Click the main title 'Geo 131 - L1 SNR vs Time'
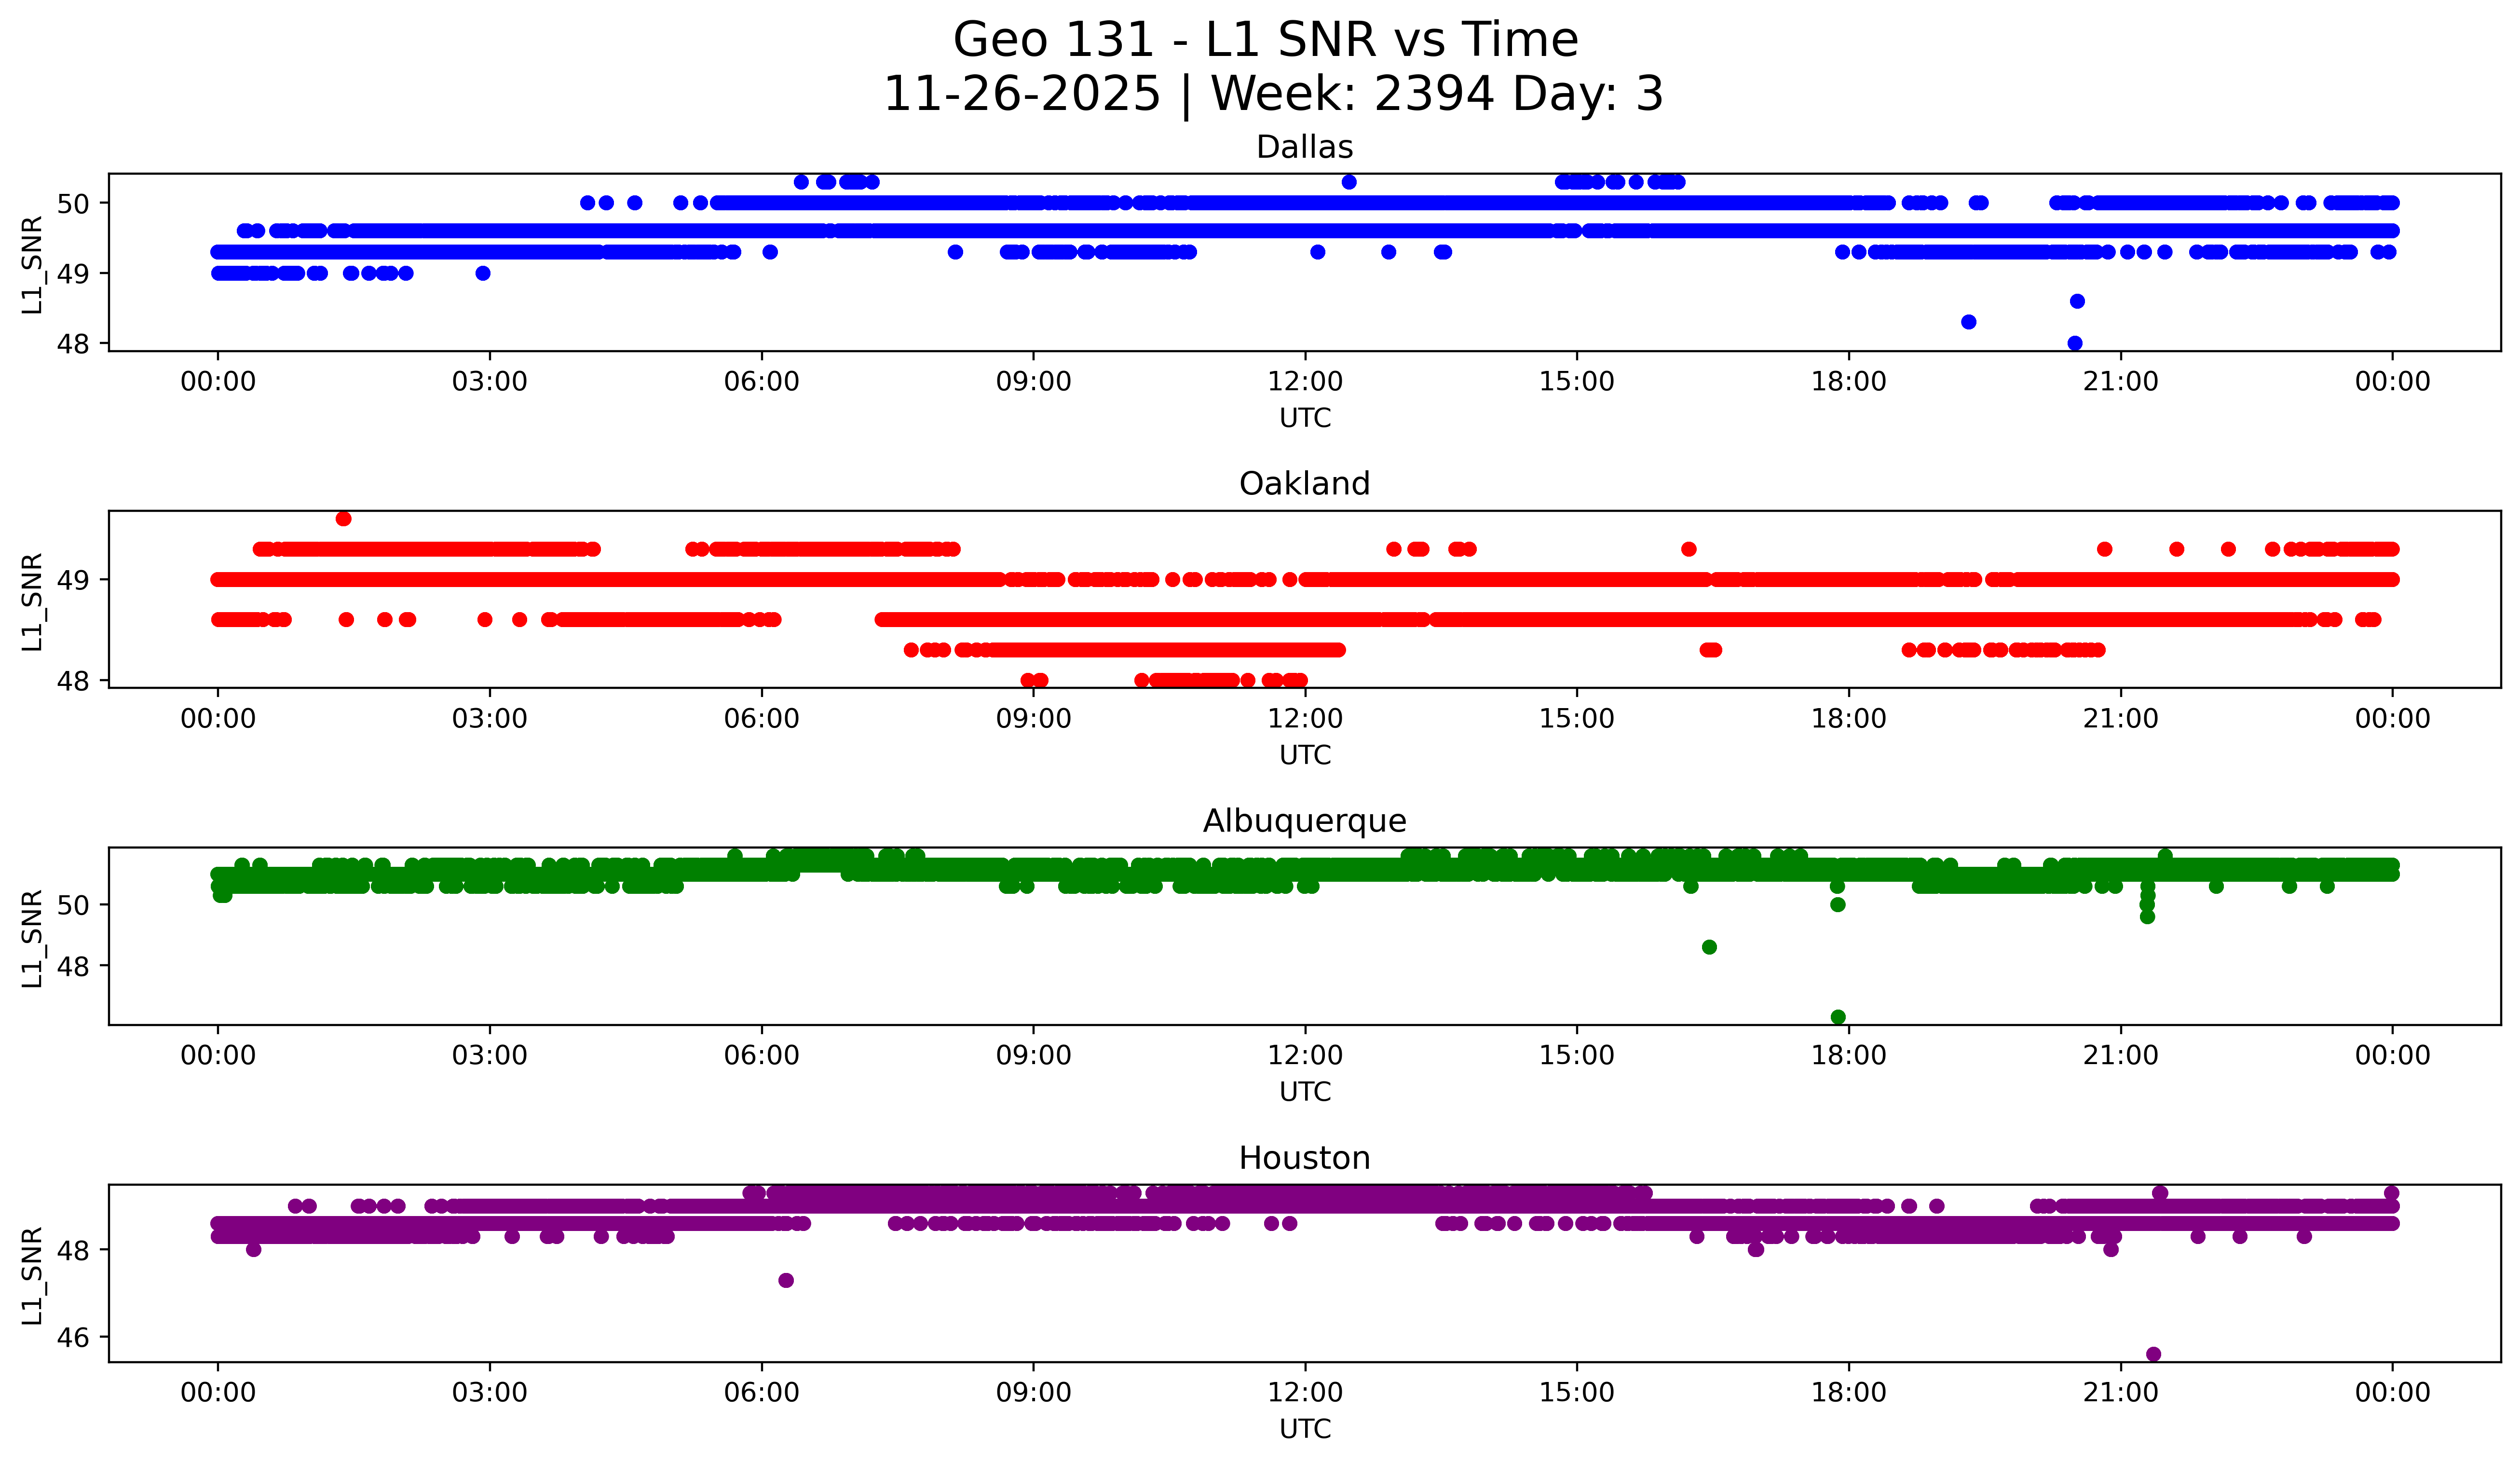Viewport: 2520px width, 1463px height. click(x=1265, y=41)
